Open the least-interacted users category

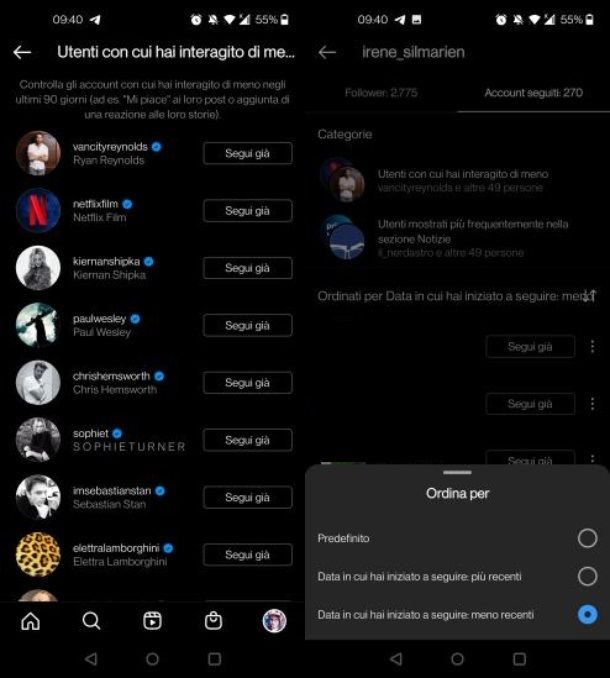pyautogui.click(x=457, y=180)
